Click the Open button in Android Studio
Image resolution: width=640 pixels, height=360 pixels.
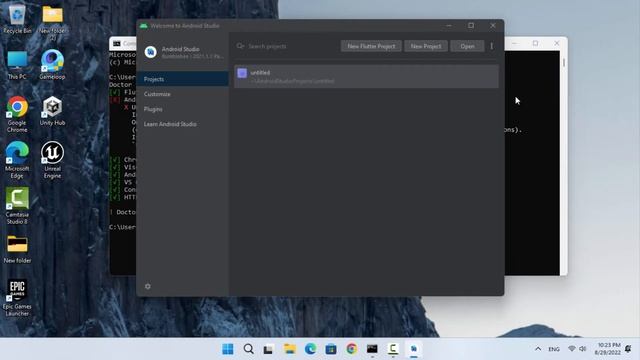click(467, 46)
